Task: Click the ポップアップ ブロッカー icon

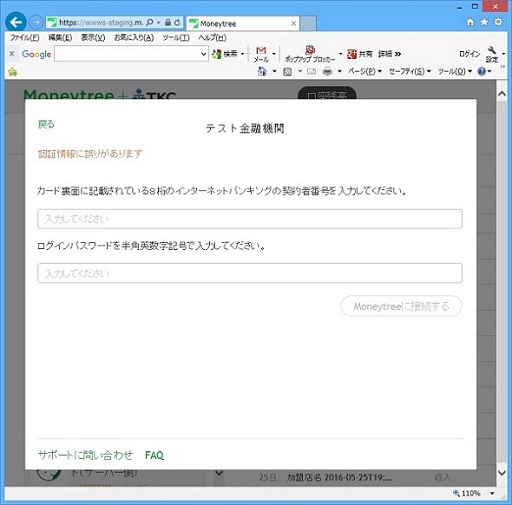Action: coord(310,54)
